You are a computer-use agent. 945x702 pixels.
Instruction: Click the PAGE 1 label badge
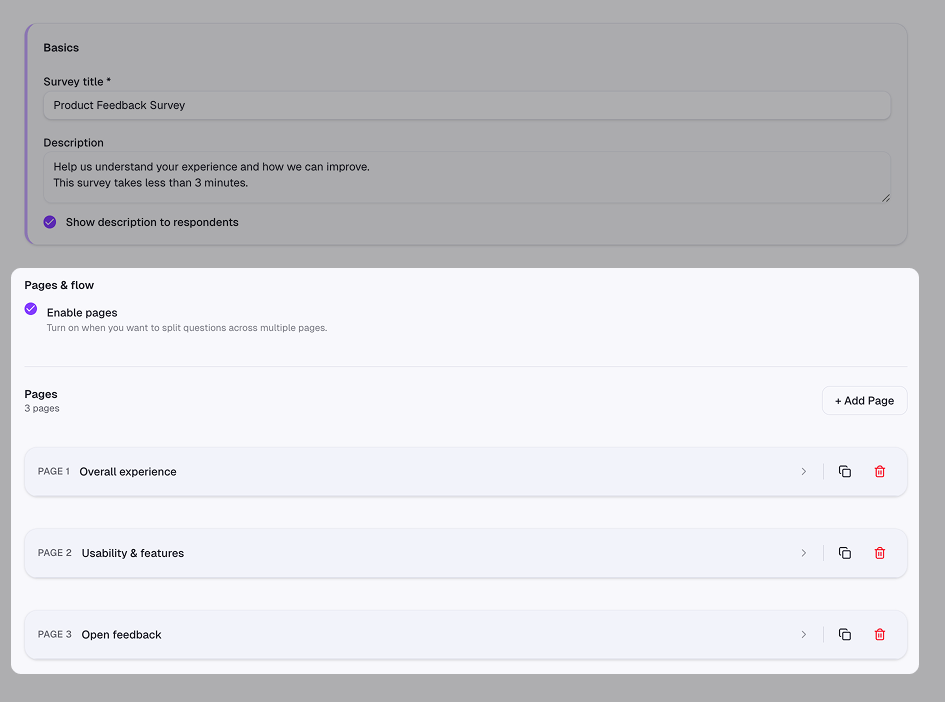[x=54, y=471]
